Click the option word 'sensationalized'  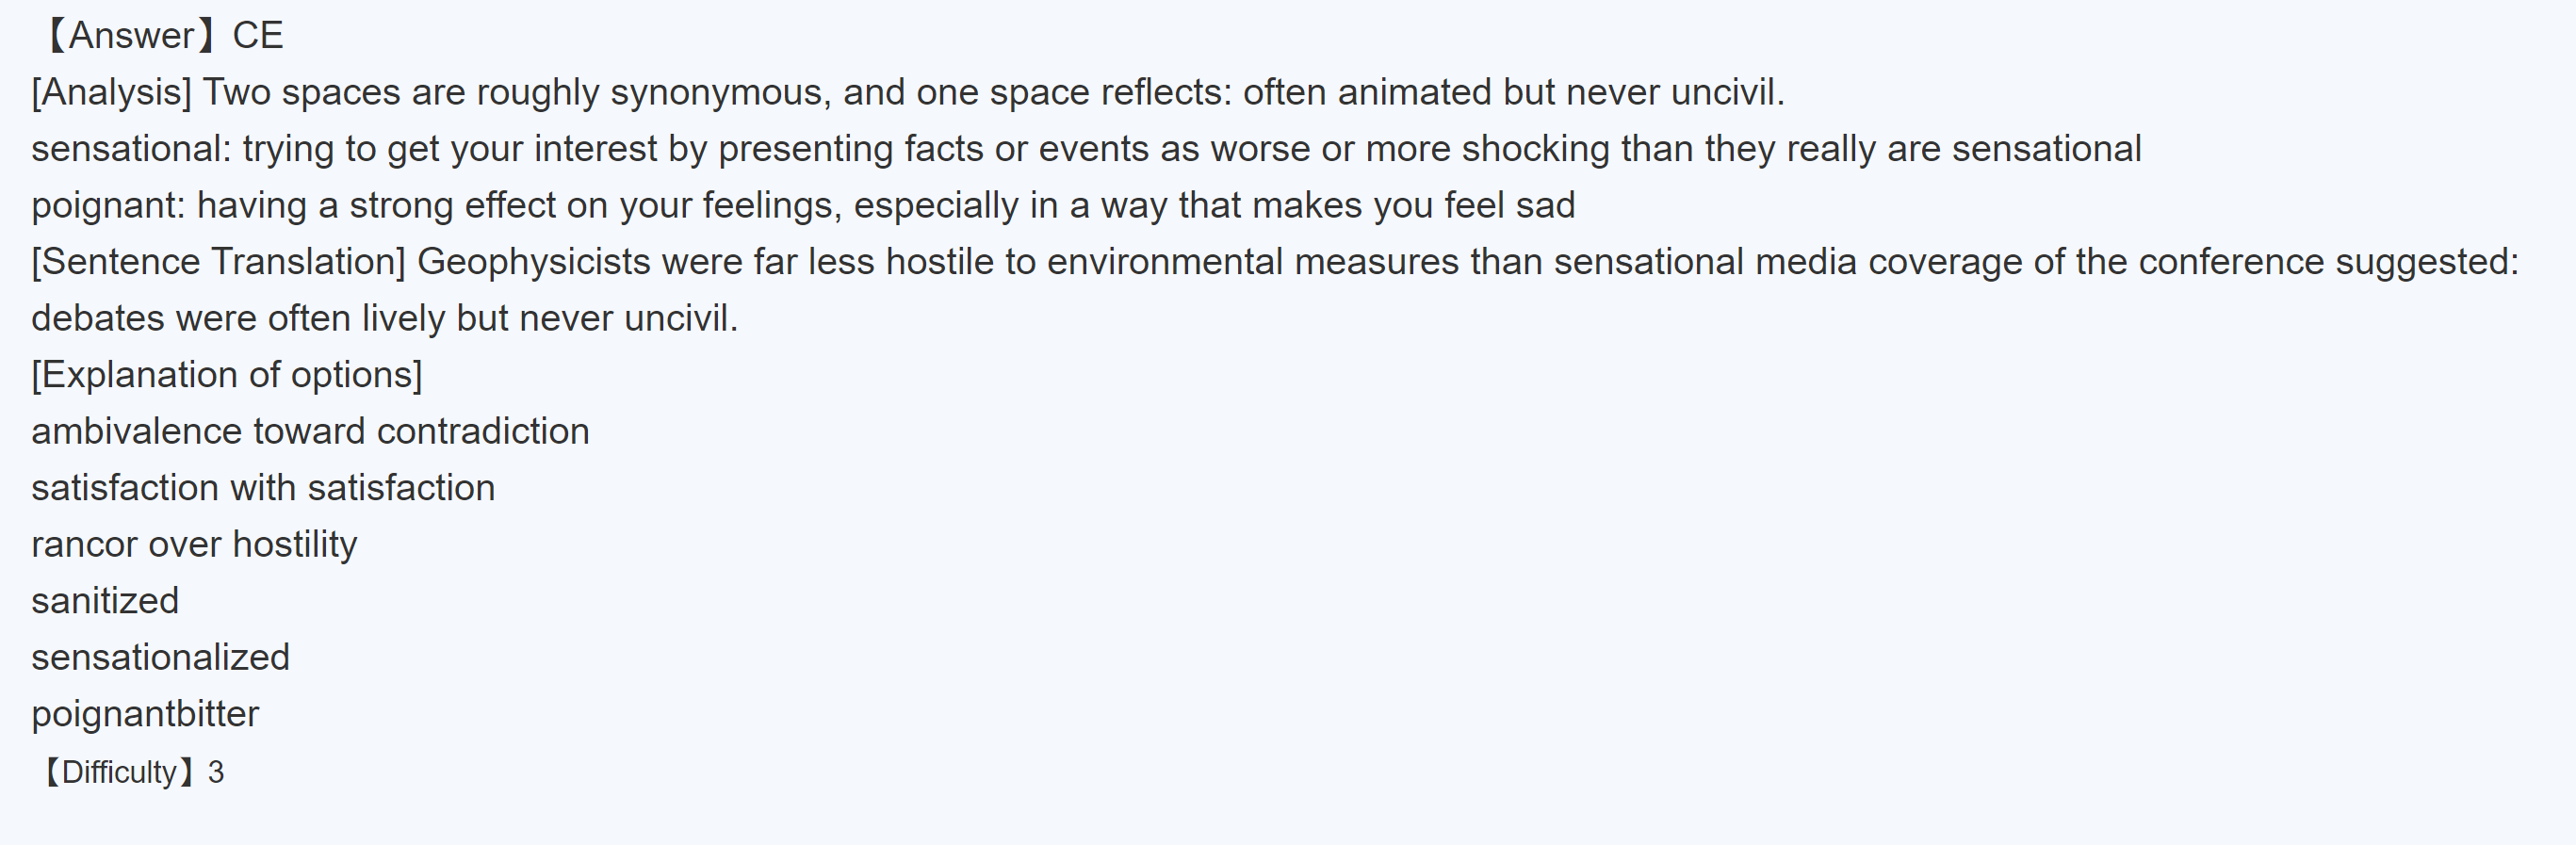tap(160, 657)
